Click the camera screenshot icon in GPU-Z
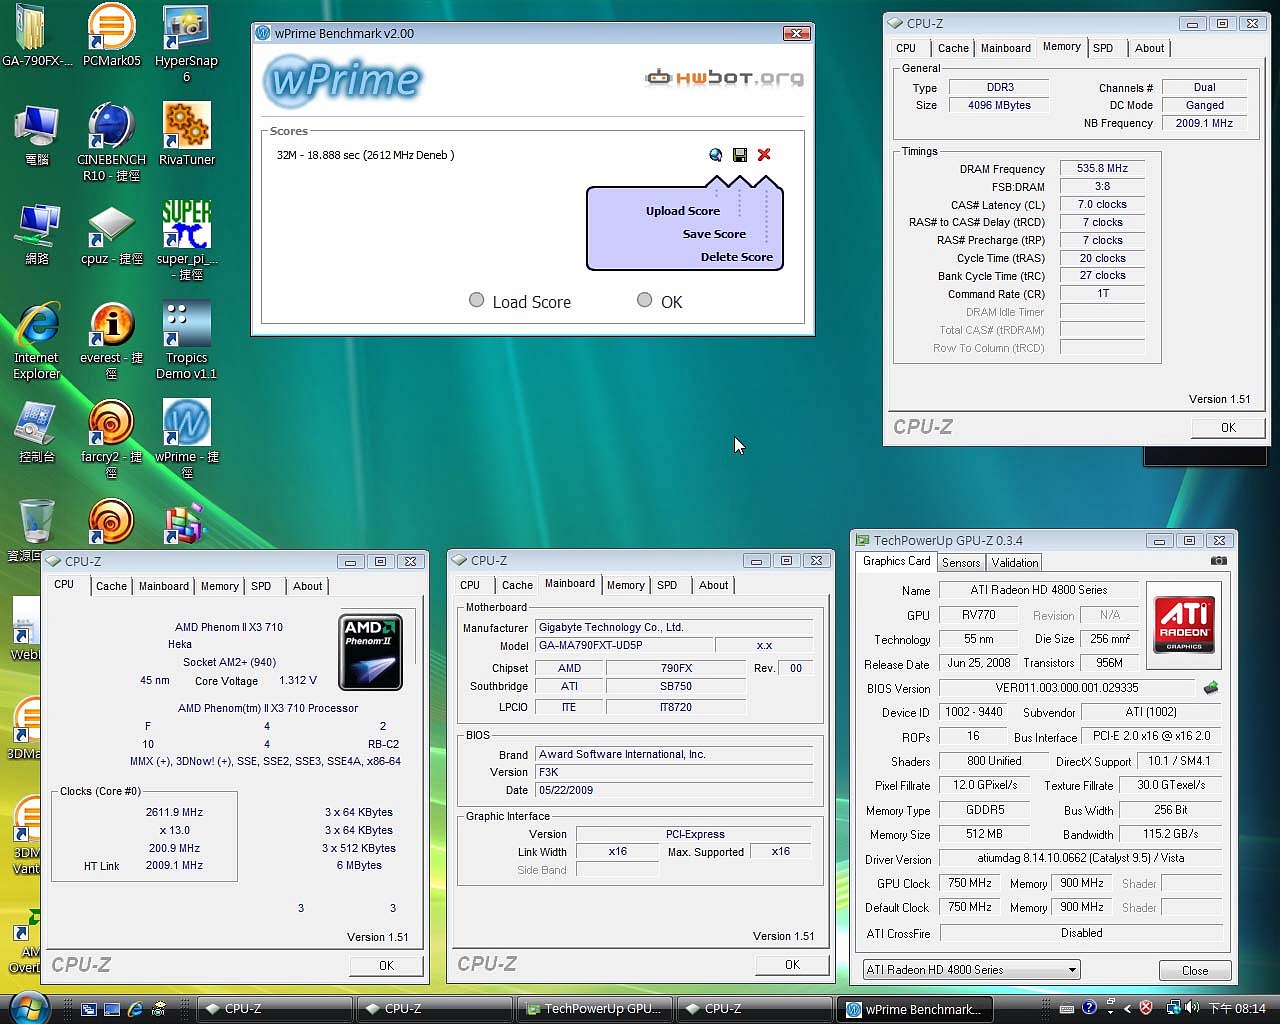The height and width of the screenshot is (1024, 1280). [x=1218, y=562]
